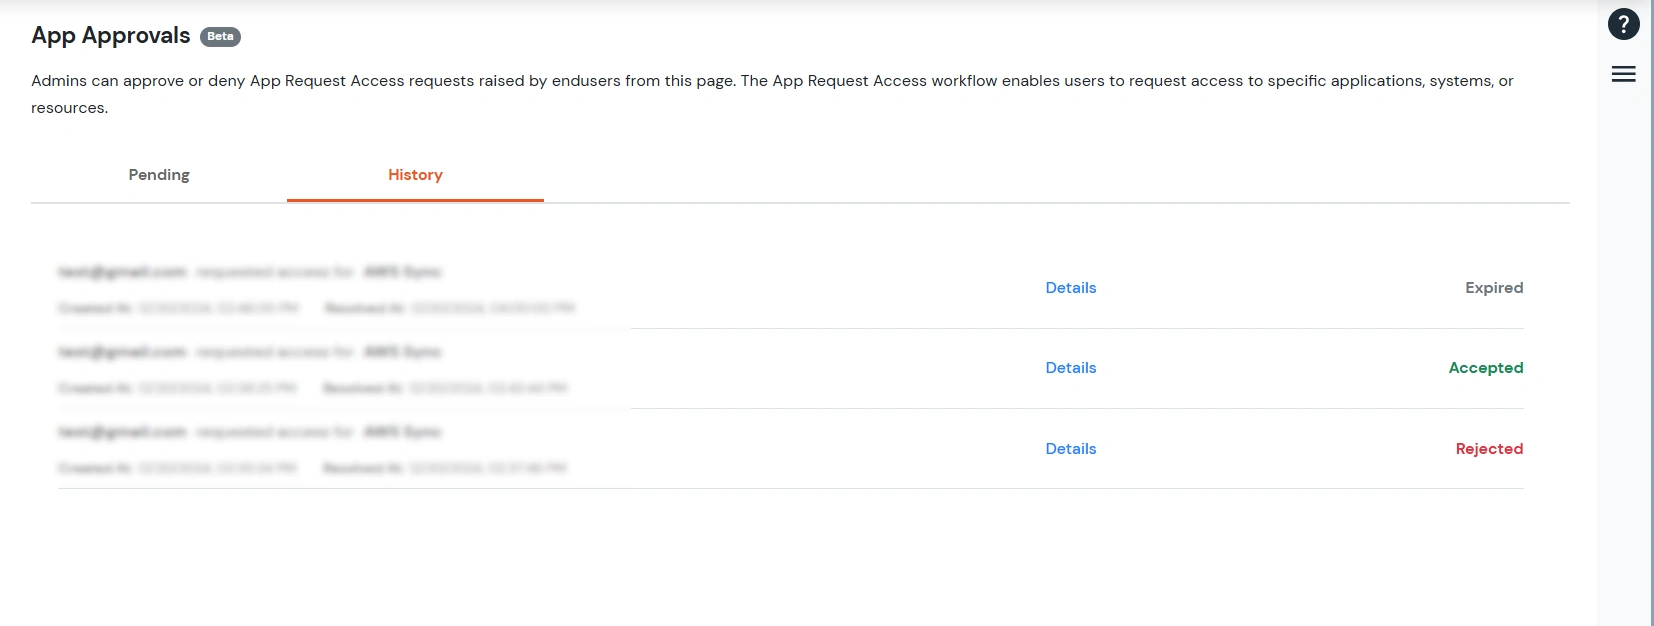This screenshot has width=1654, height=626.
Task: Click the AWS Sync name in the Rejected row
Action: (x=404, y=431)
